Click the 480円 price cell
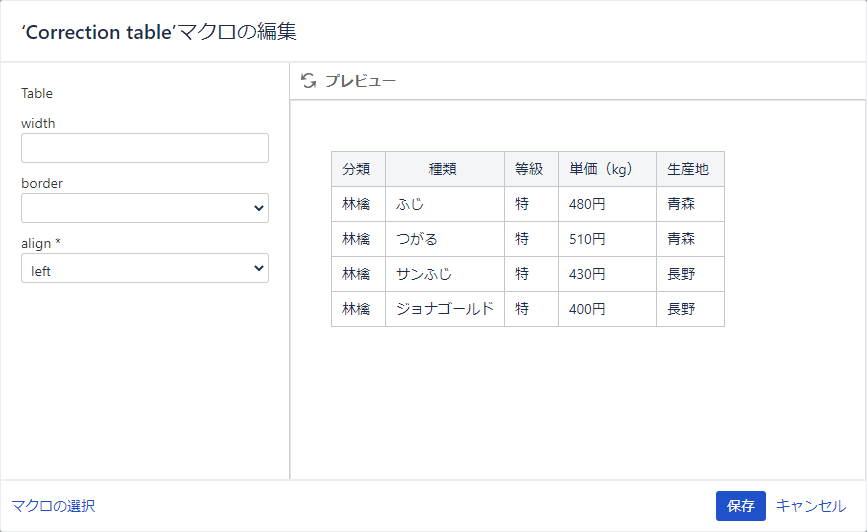This screenshot has width=867, height=532. 587,204
